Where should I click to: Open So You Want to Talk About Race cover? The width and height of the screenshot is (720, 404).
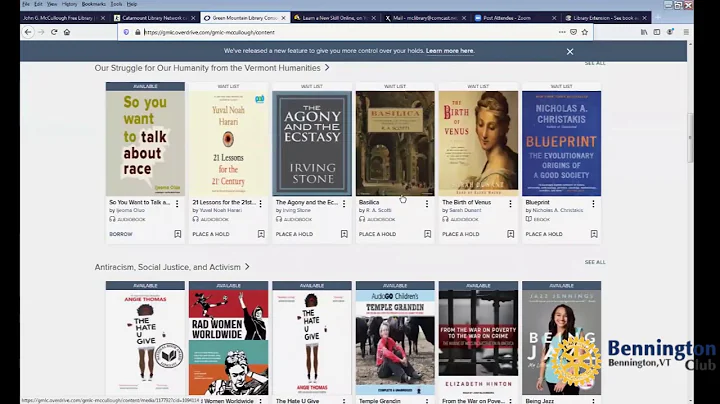pyautogui.click(x=145, y=143)
